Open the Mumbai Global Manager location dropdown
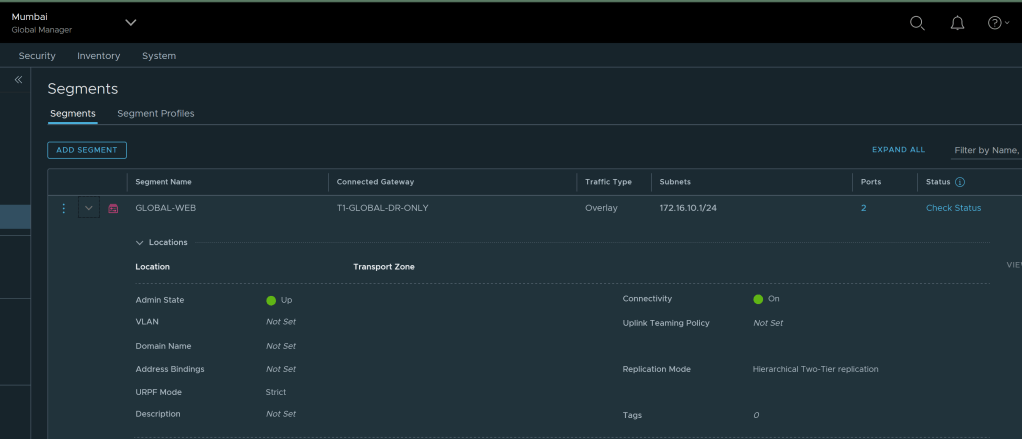This screenshot has height=439, width=1022. click(130, 22)
